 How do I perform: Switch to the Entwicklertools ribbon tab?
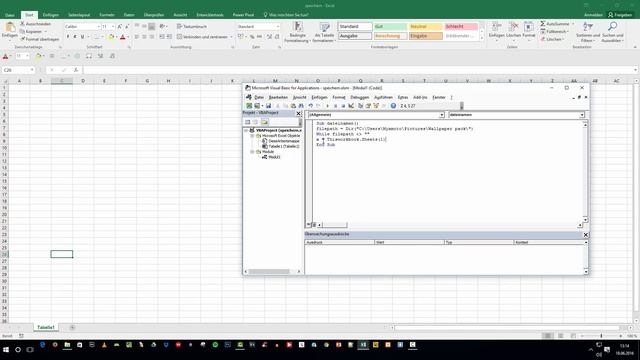210,15
